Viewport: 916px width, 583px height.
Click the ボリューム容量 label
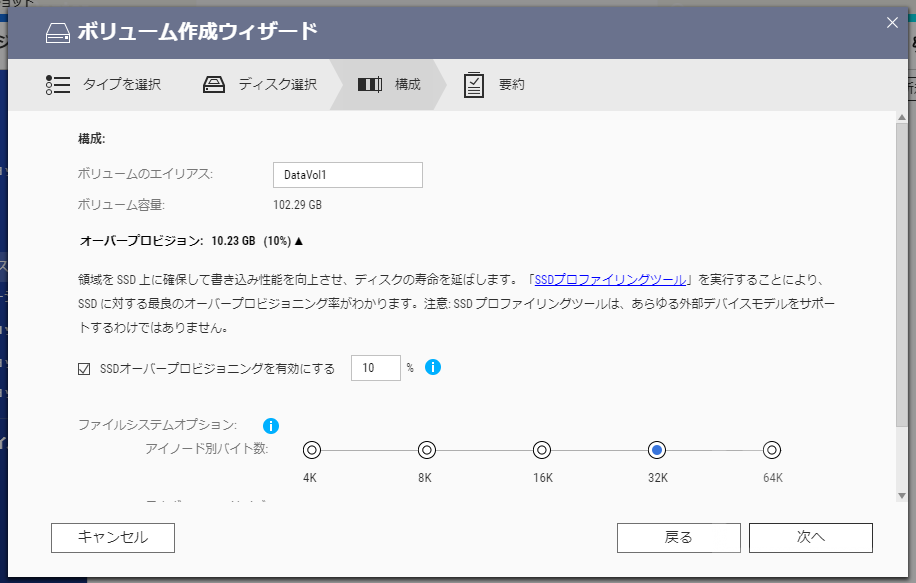point(122,205)
